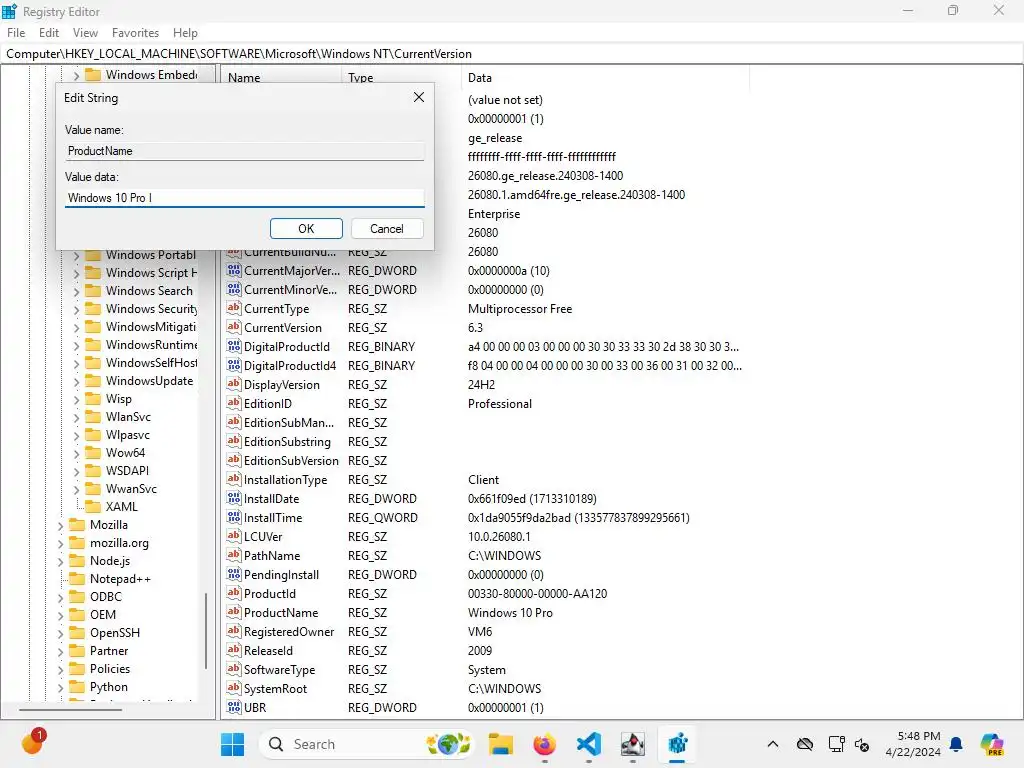Screen dimensions: 1024x768
Task: Select the UBR DWORD value icon
Action: click(234, 707)
